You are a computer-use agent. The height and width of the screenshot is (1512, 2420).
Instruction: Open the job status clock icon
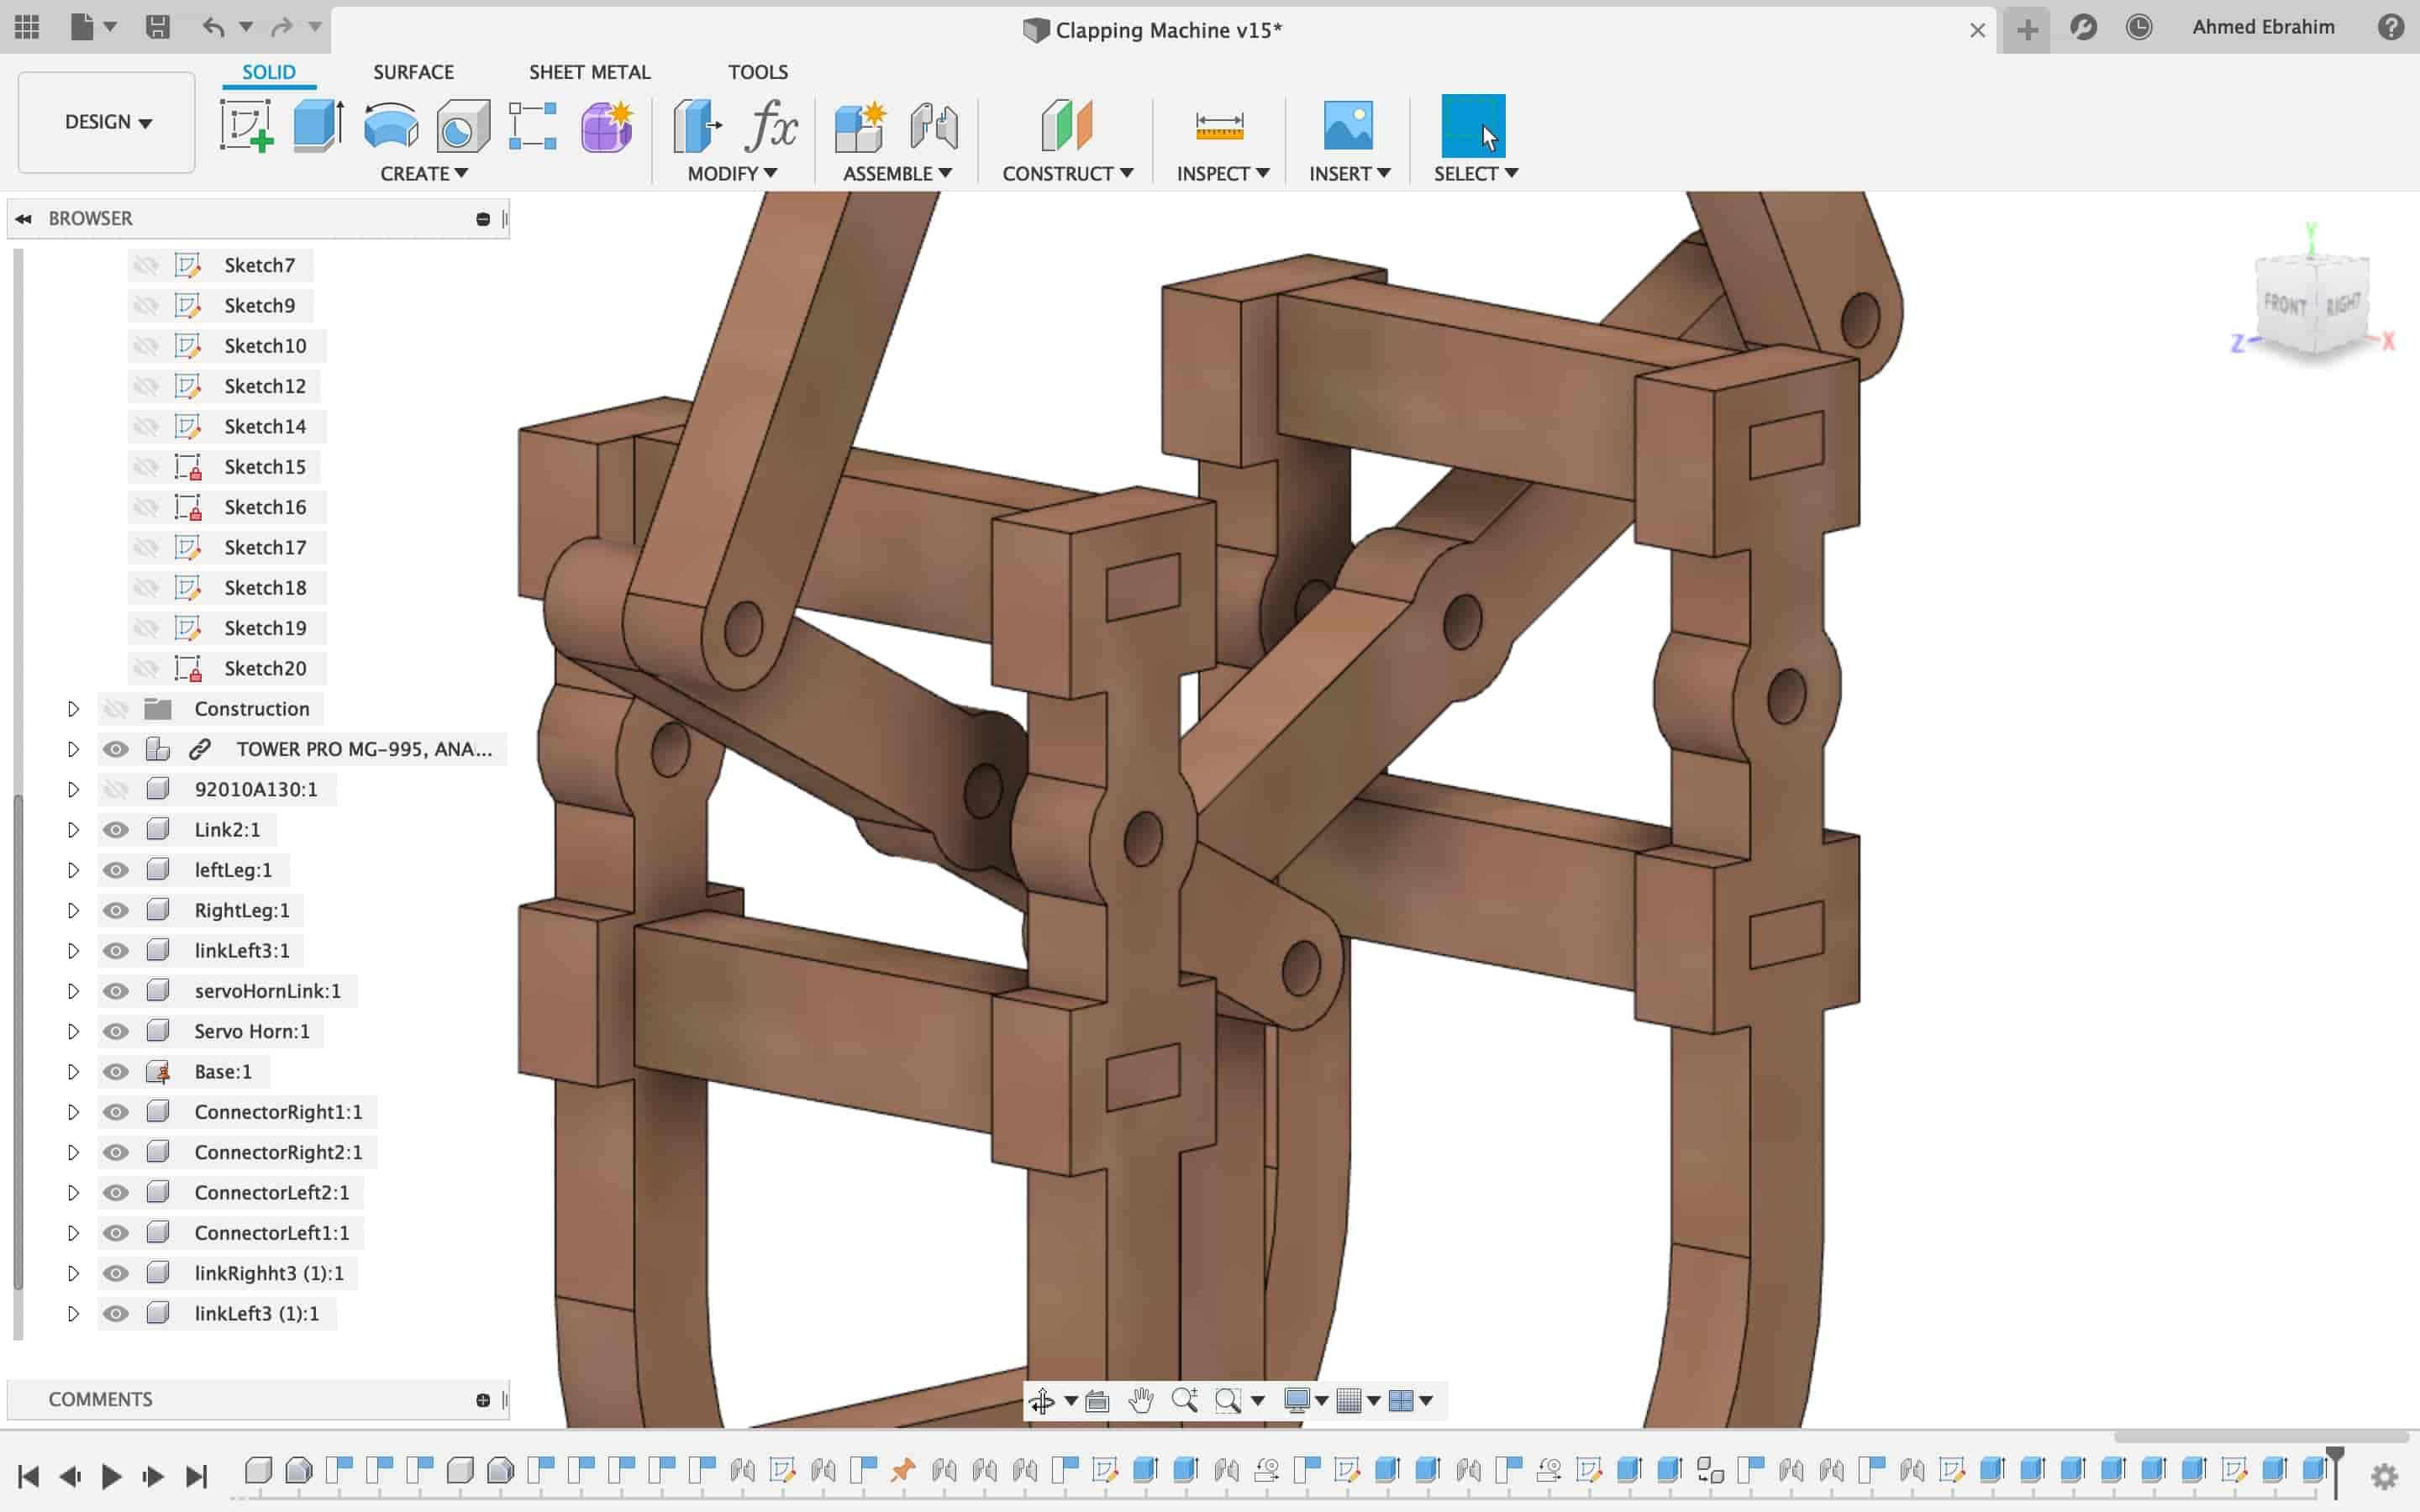[2138, 27]
